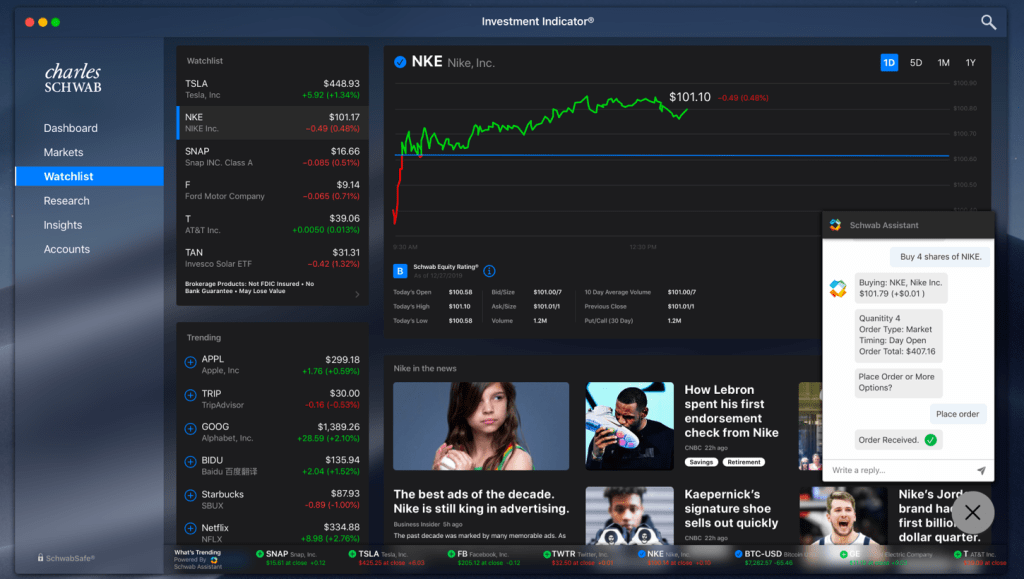Image resolution: width=1024 pixels, height=579 pixels.
Task: Select TSLA row in Watchlist
Action: (272, 89)
